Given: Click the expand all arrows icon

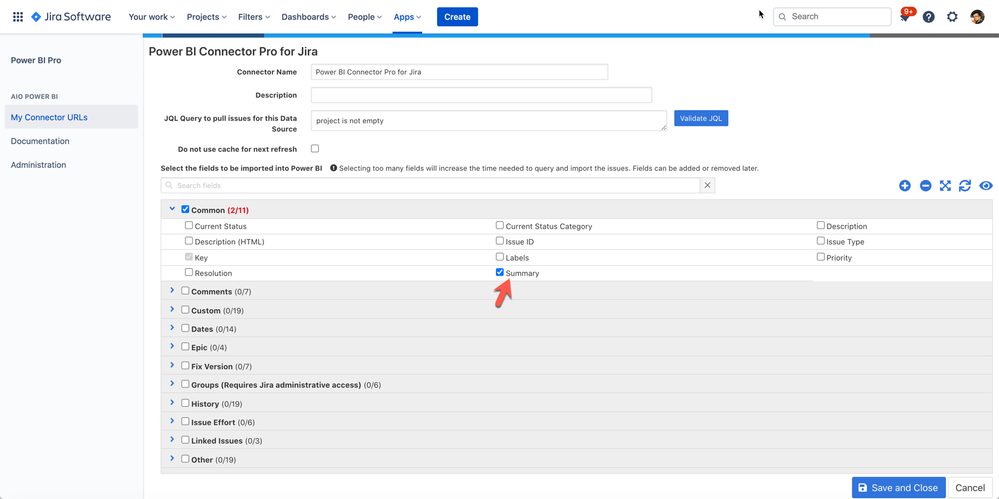Looking at the screenshot, I should coord(945,185).
